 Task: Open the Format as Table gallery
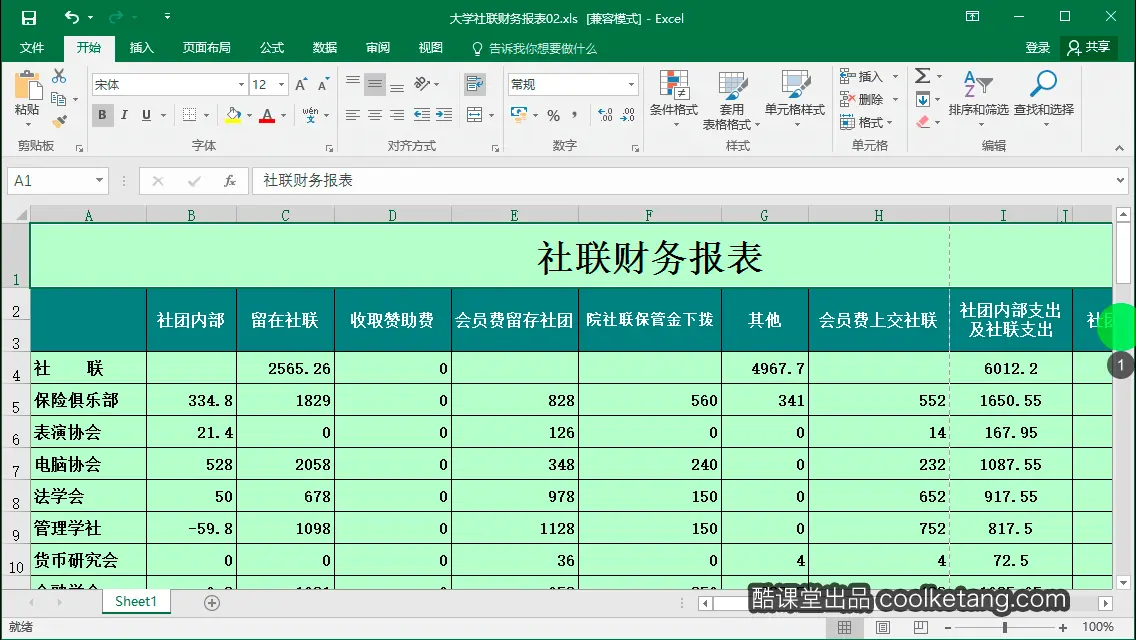click(x=732, y=101)
